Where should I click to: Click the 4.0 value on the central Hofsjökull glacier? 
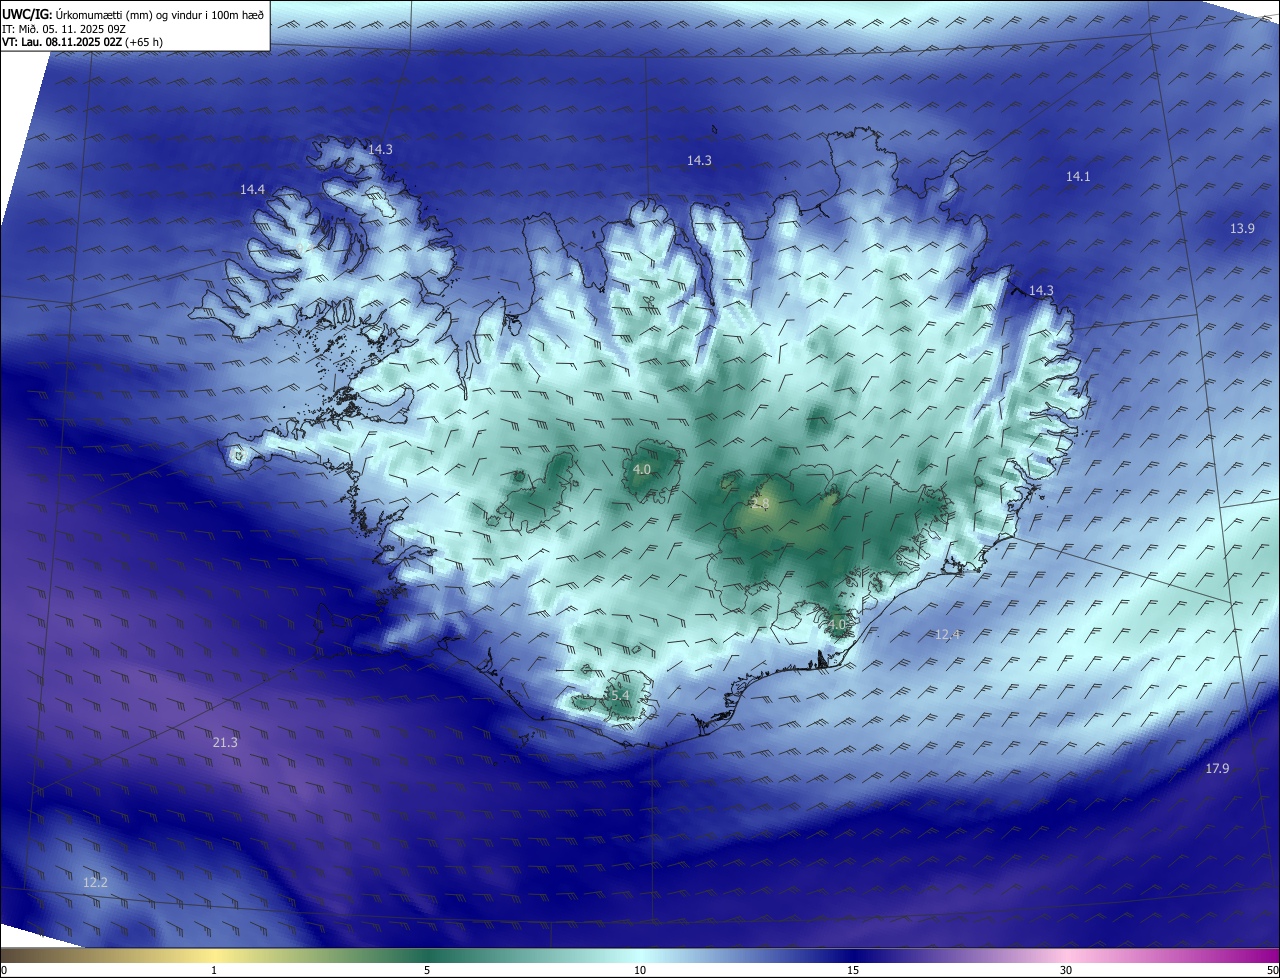642,469
